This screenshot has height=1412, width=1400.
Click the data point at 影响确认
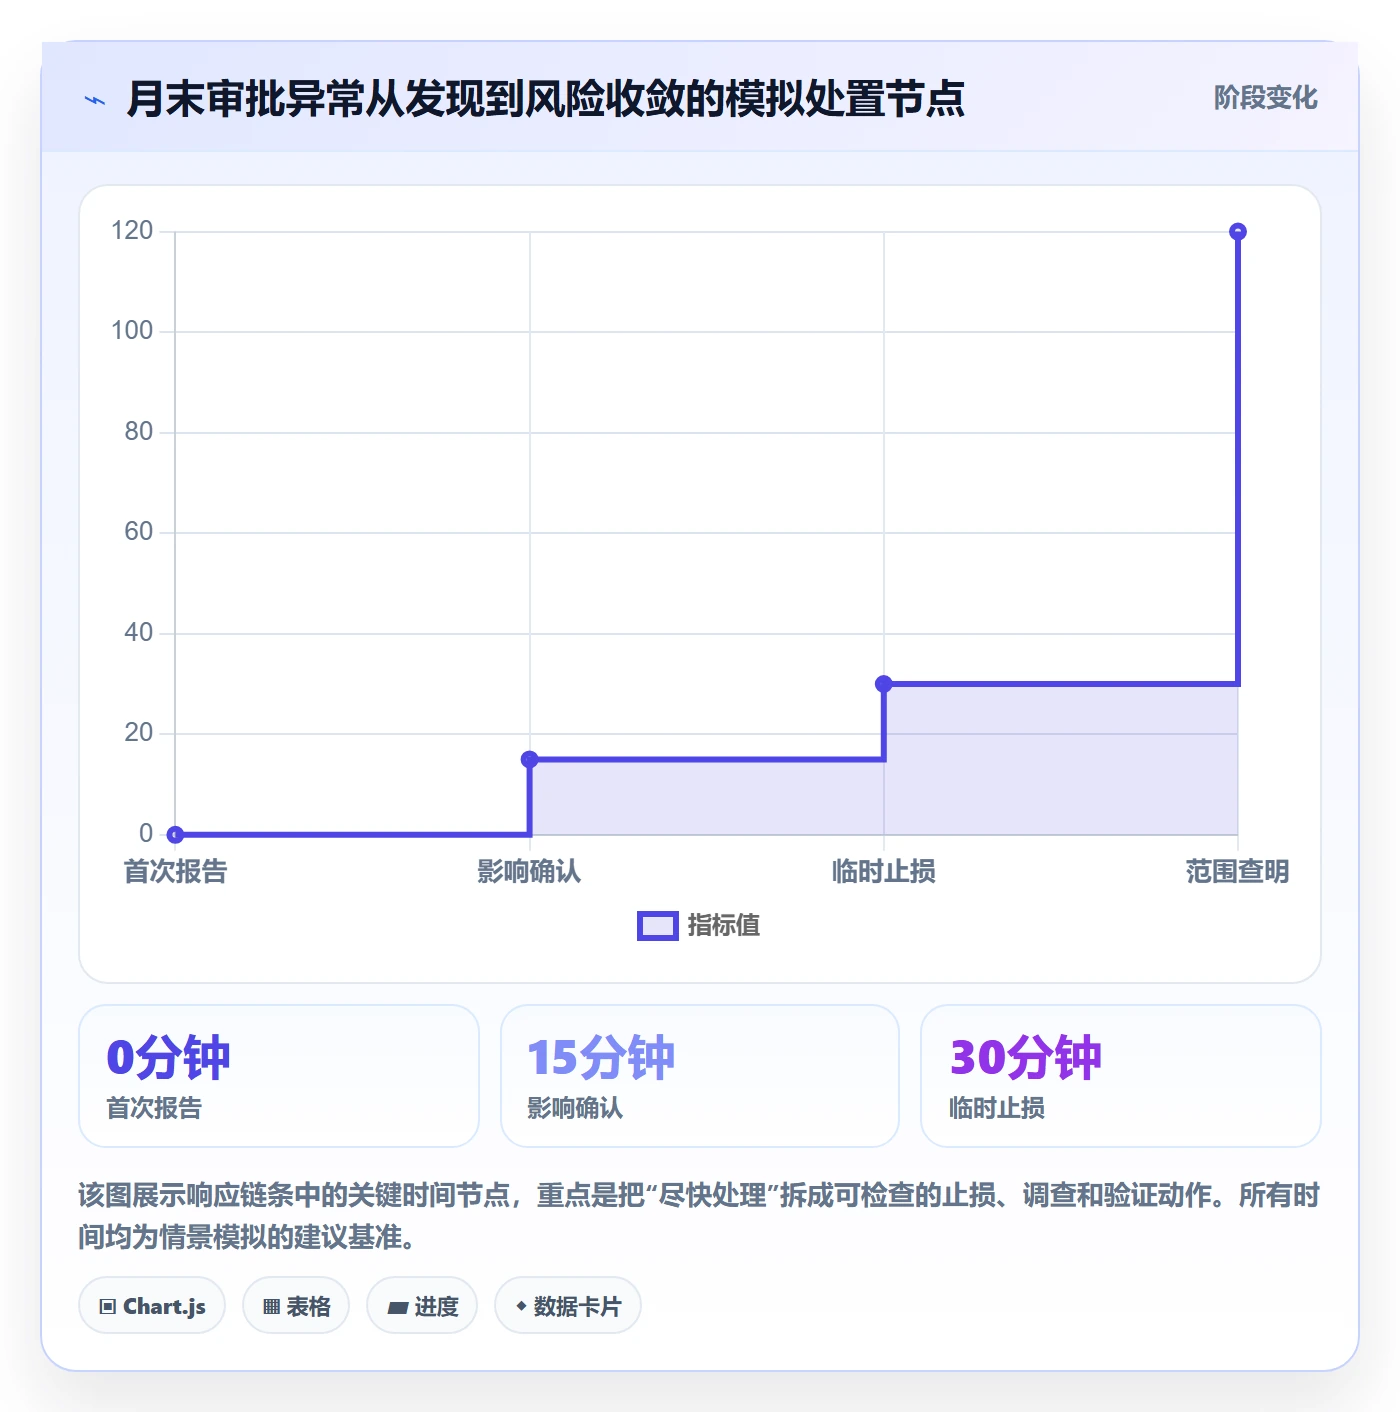tap(530, 759)
